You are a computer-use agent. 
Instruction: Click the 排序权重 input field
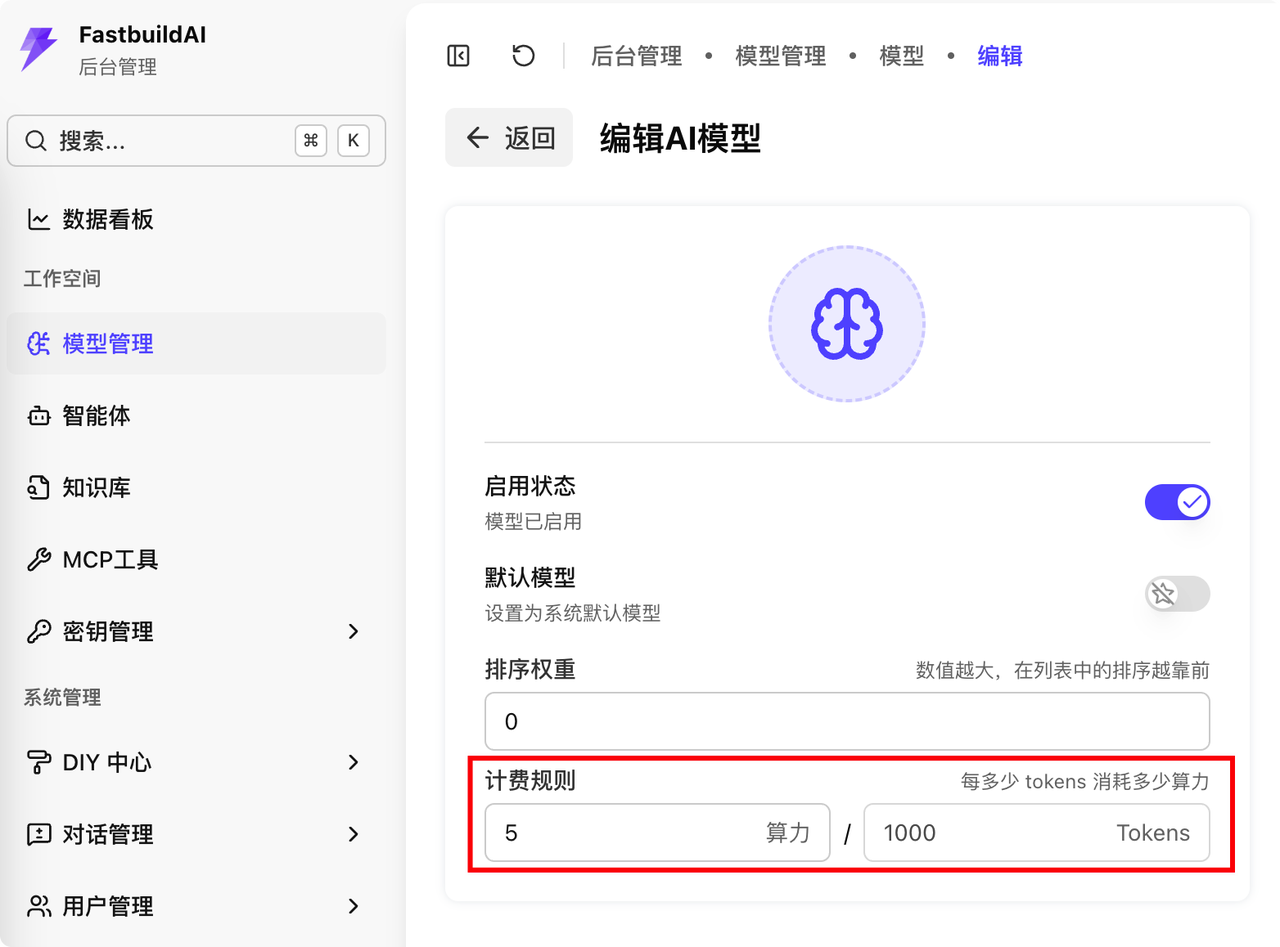pos(847,721)
